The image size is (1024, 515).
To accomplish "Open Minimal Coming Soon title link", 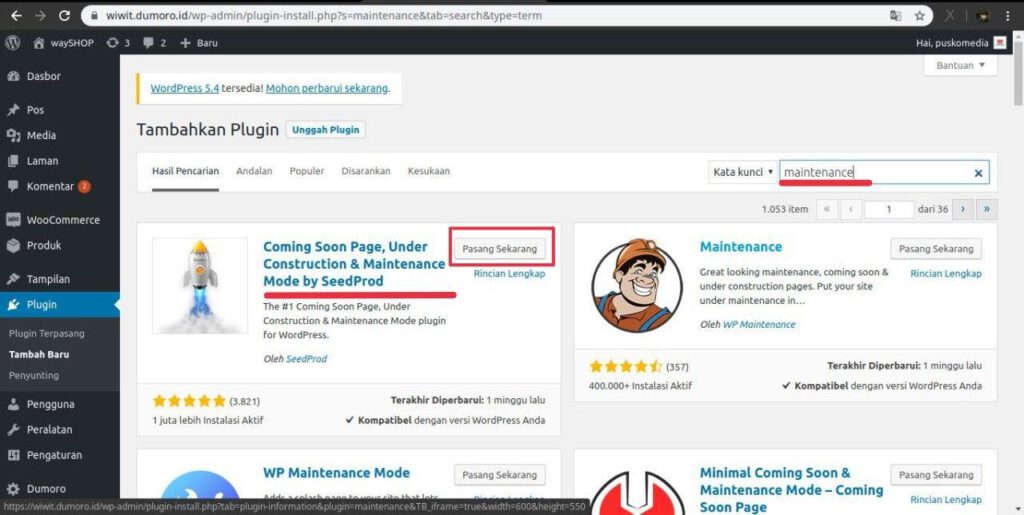I will point(792,490).
